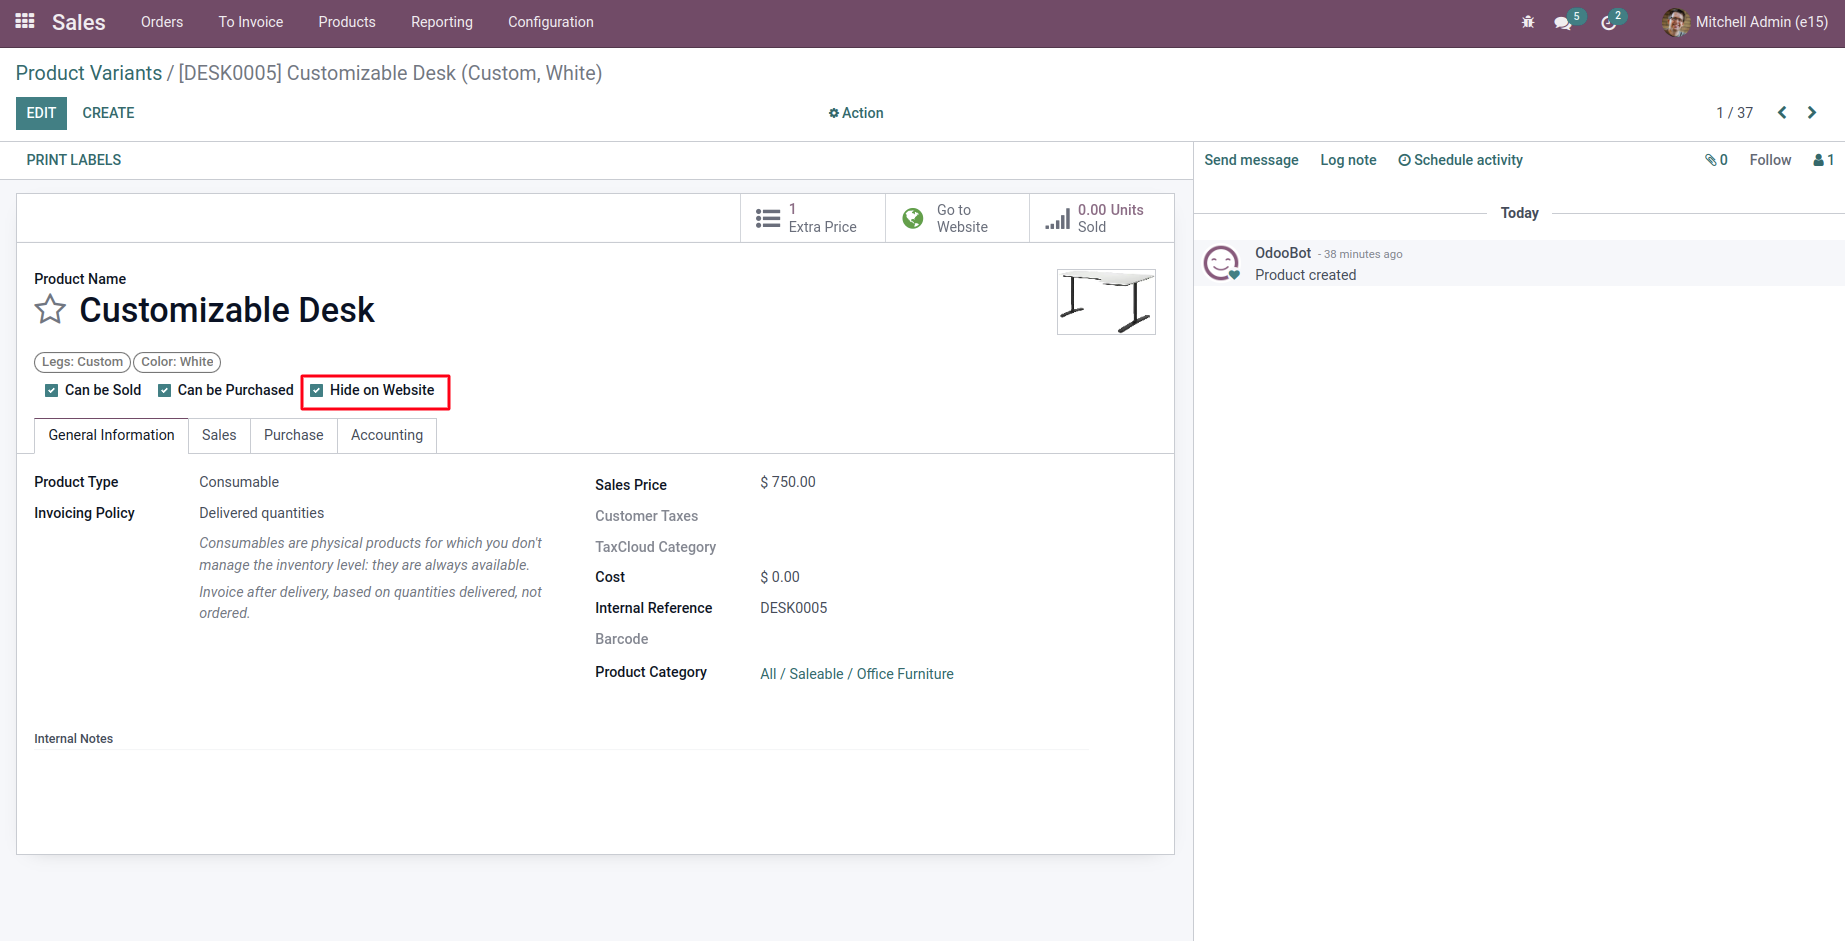Go to previous record arrow
Viewport: 1845px width, 941px height.
[x=1782, y=113]
